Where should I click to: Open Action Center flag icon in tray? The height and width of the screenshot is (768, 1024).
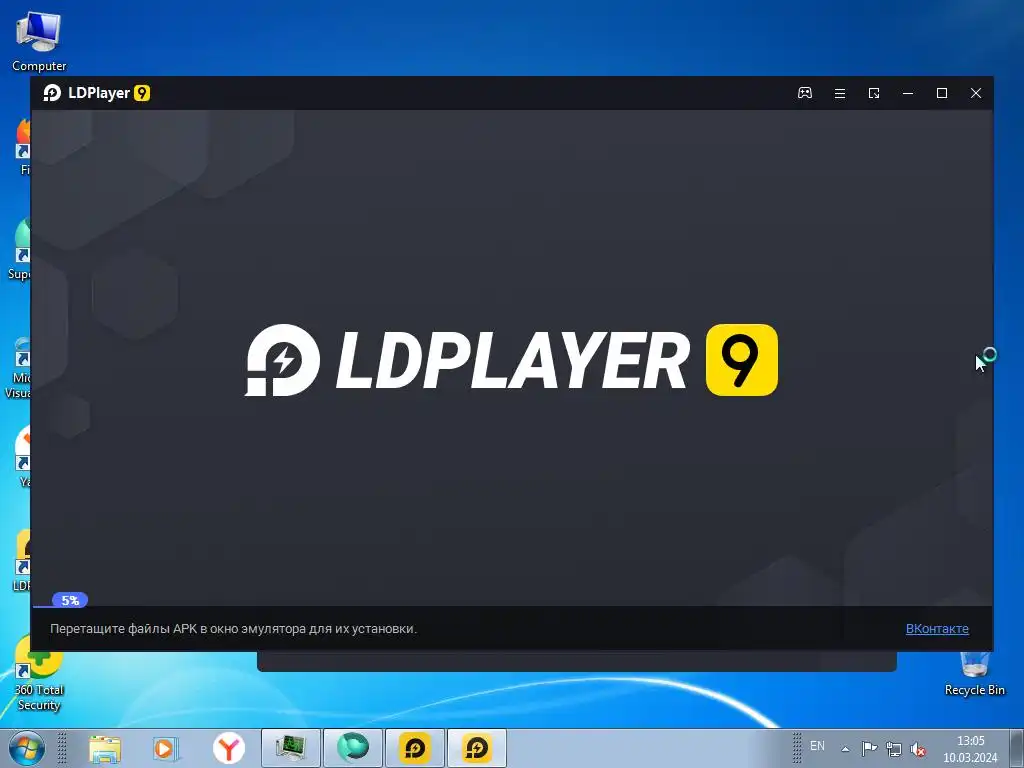(x=869, y=749)
